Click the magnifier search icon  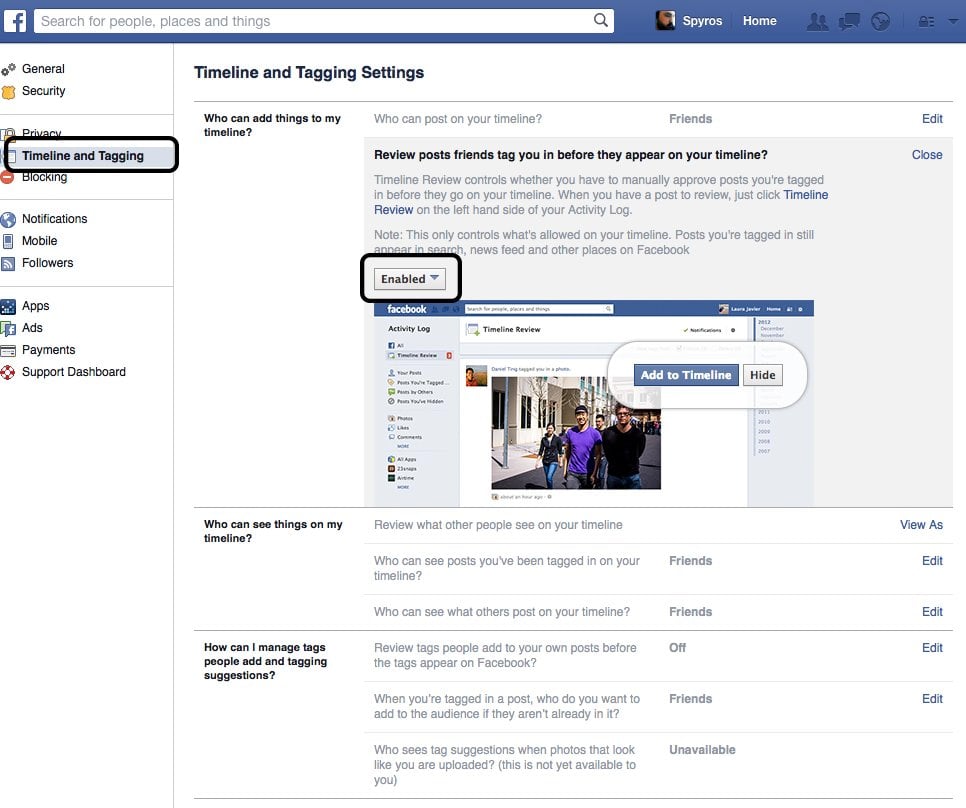[601, 20]
